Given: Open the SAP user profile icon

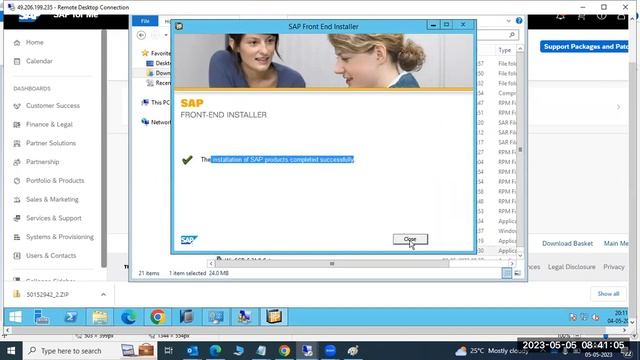Looking at the screenshot, I should [621, 17].
